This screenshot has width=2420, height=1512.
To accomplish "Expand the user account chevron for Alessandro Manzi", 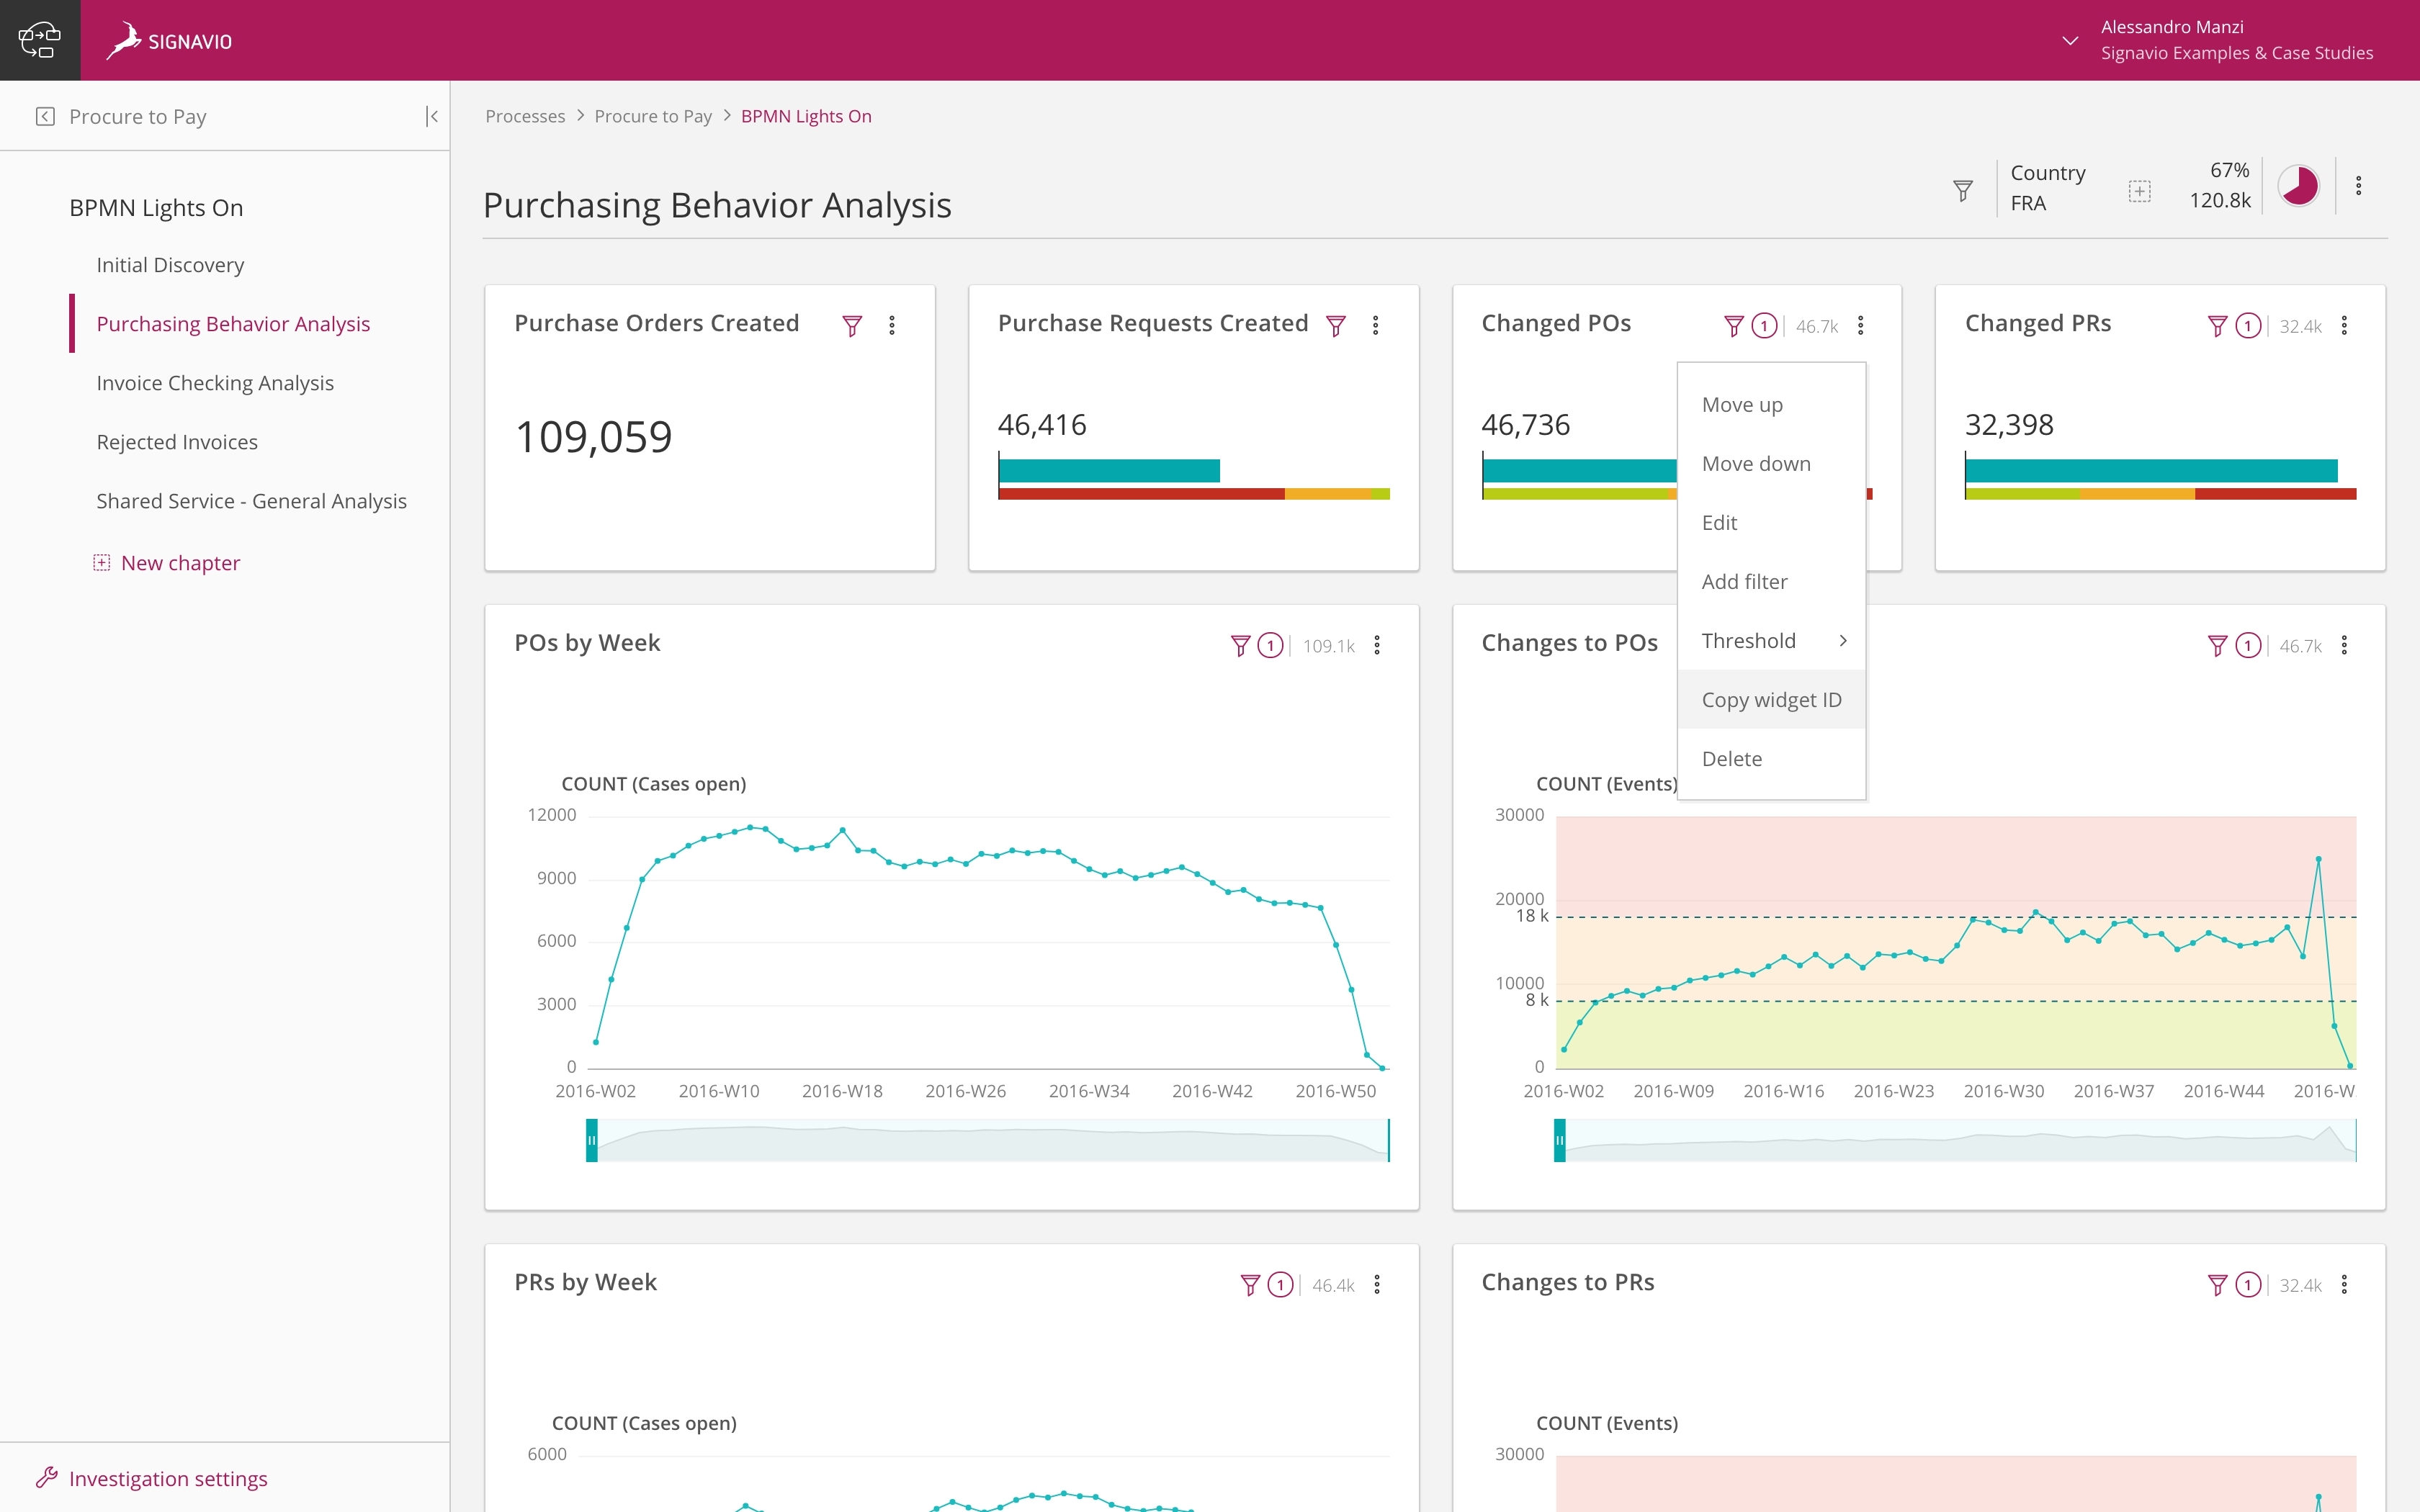I will pyautogui.click(x=2069, y=42).
